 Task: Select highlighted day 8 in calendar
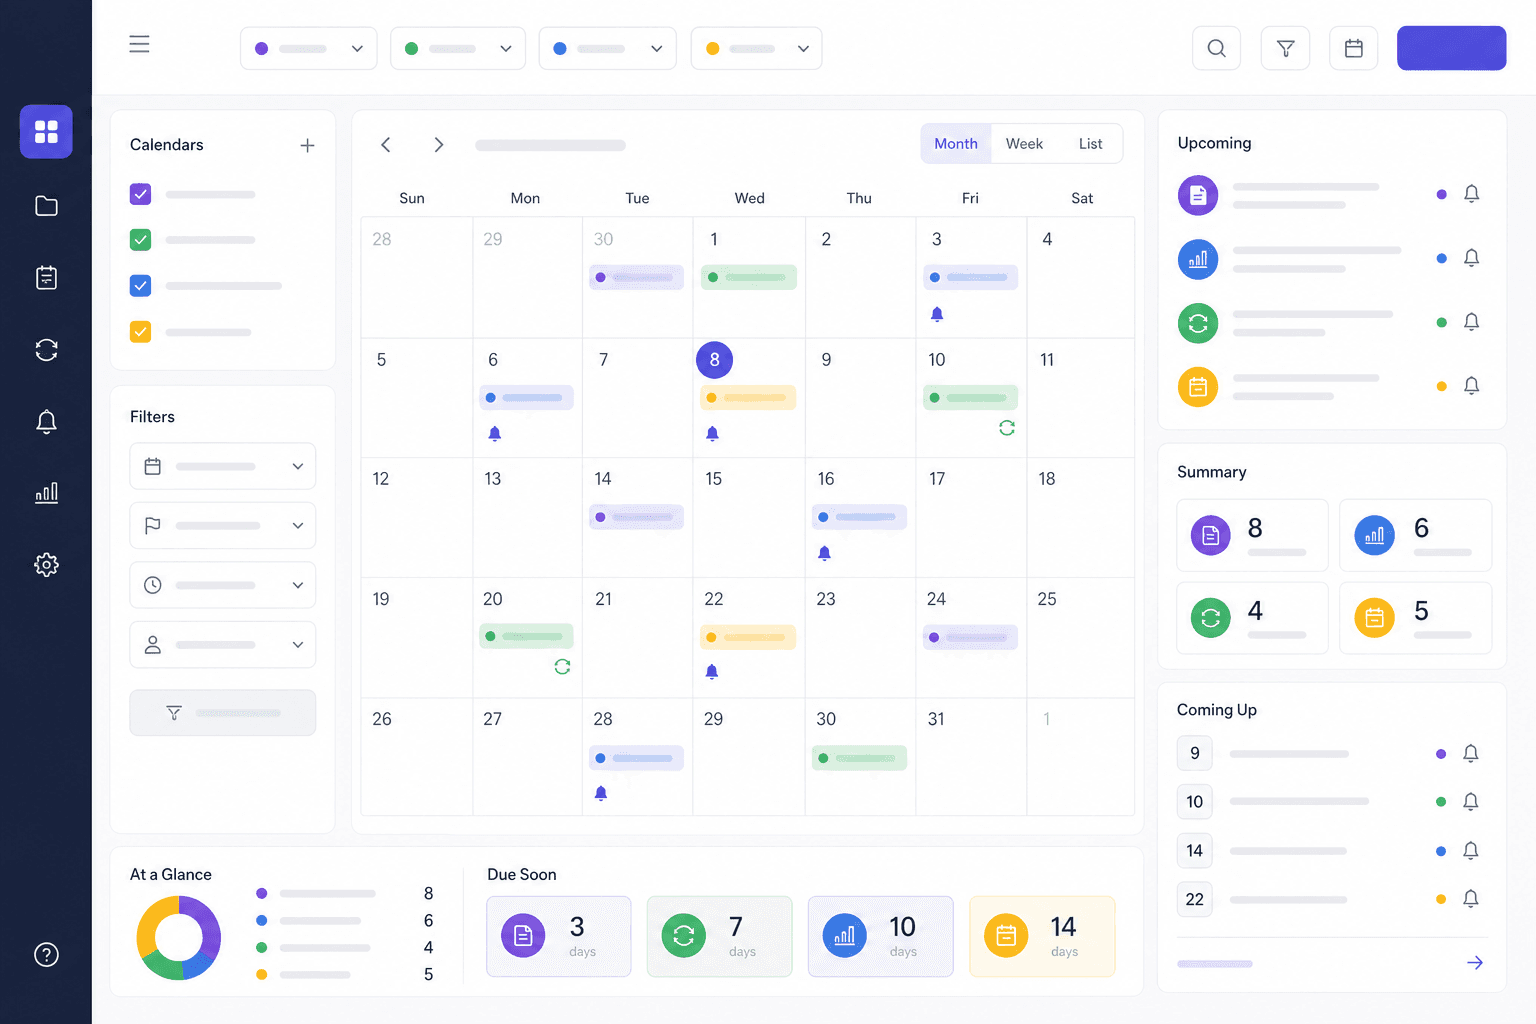point(714,360)
